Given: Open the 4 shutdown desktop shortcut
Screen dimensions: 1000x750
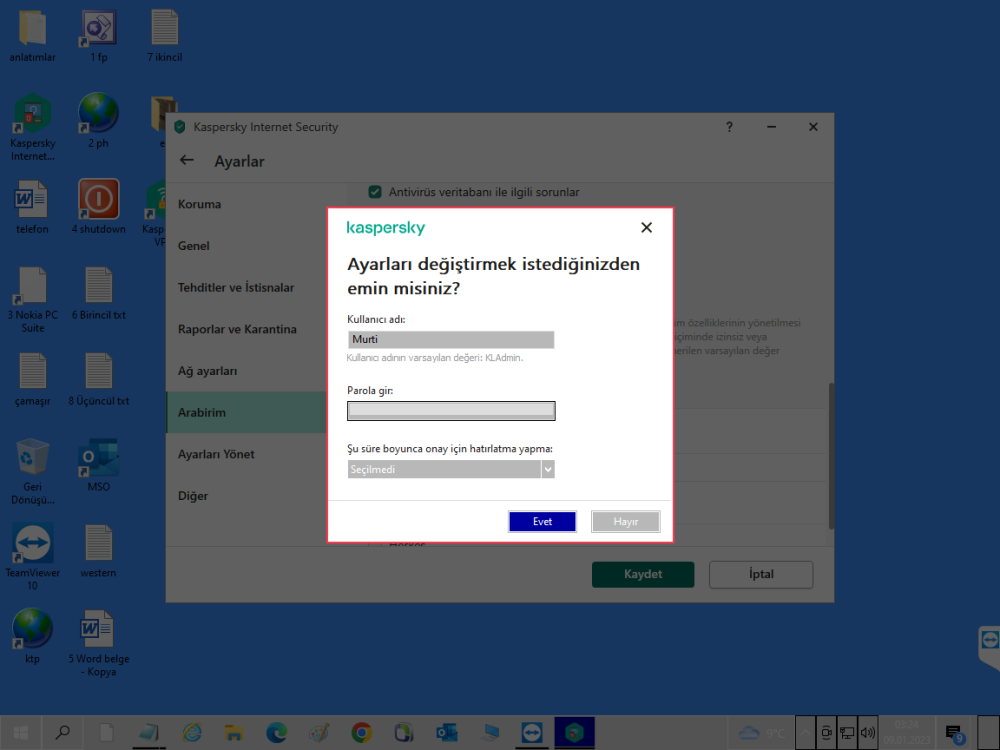Looking at the screenshot, I should click(x=98, y=207).
